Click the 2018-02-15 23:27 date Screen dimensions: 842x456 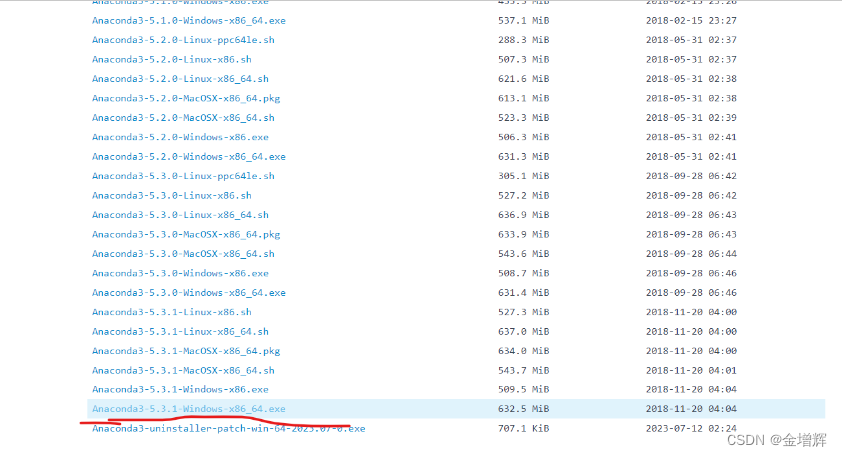tap(691, 20)
